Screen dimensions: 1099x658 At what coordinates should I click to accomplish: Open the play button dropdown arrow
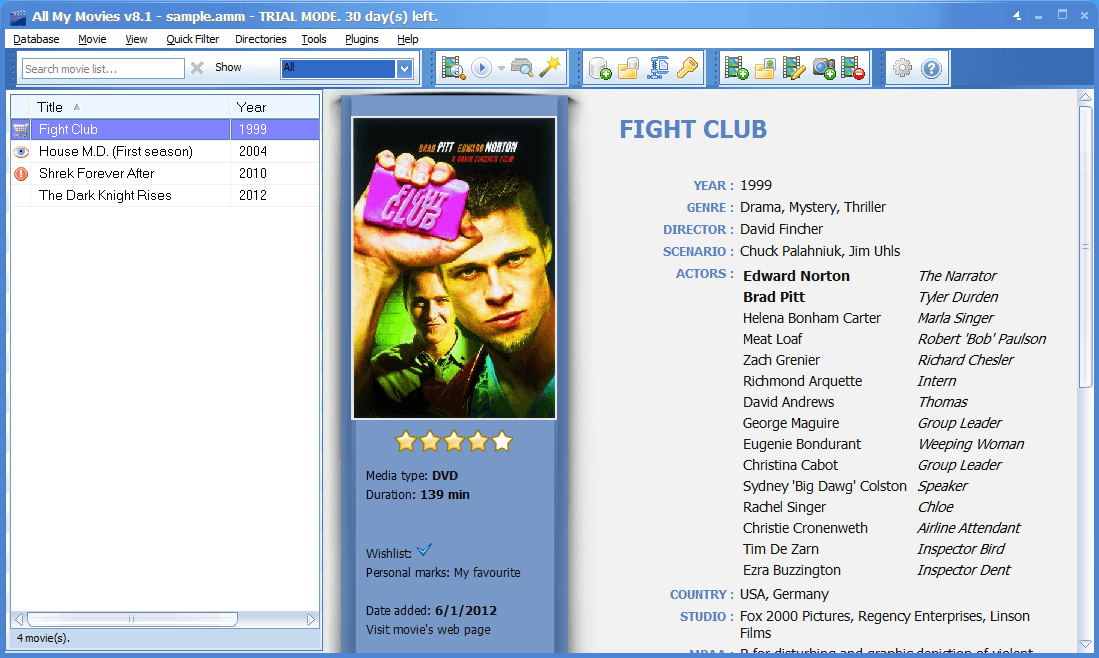tap(501, 69)
